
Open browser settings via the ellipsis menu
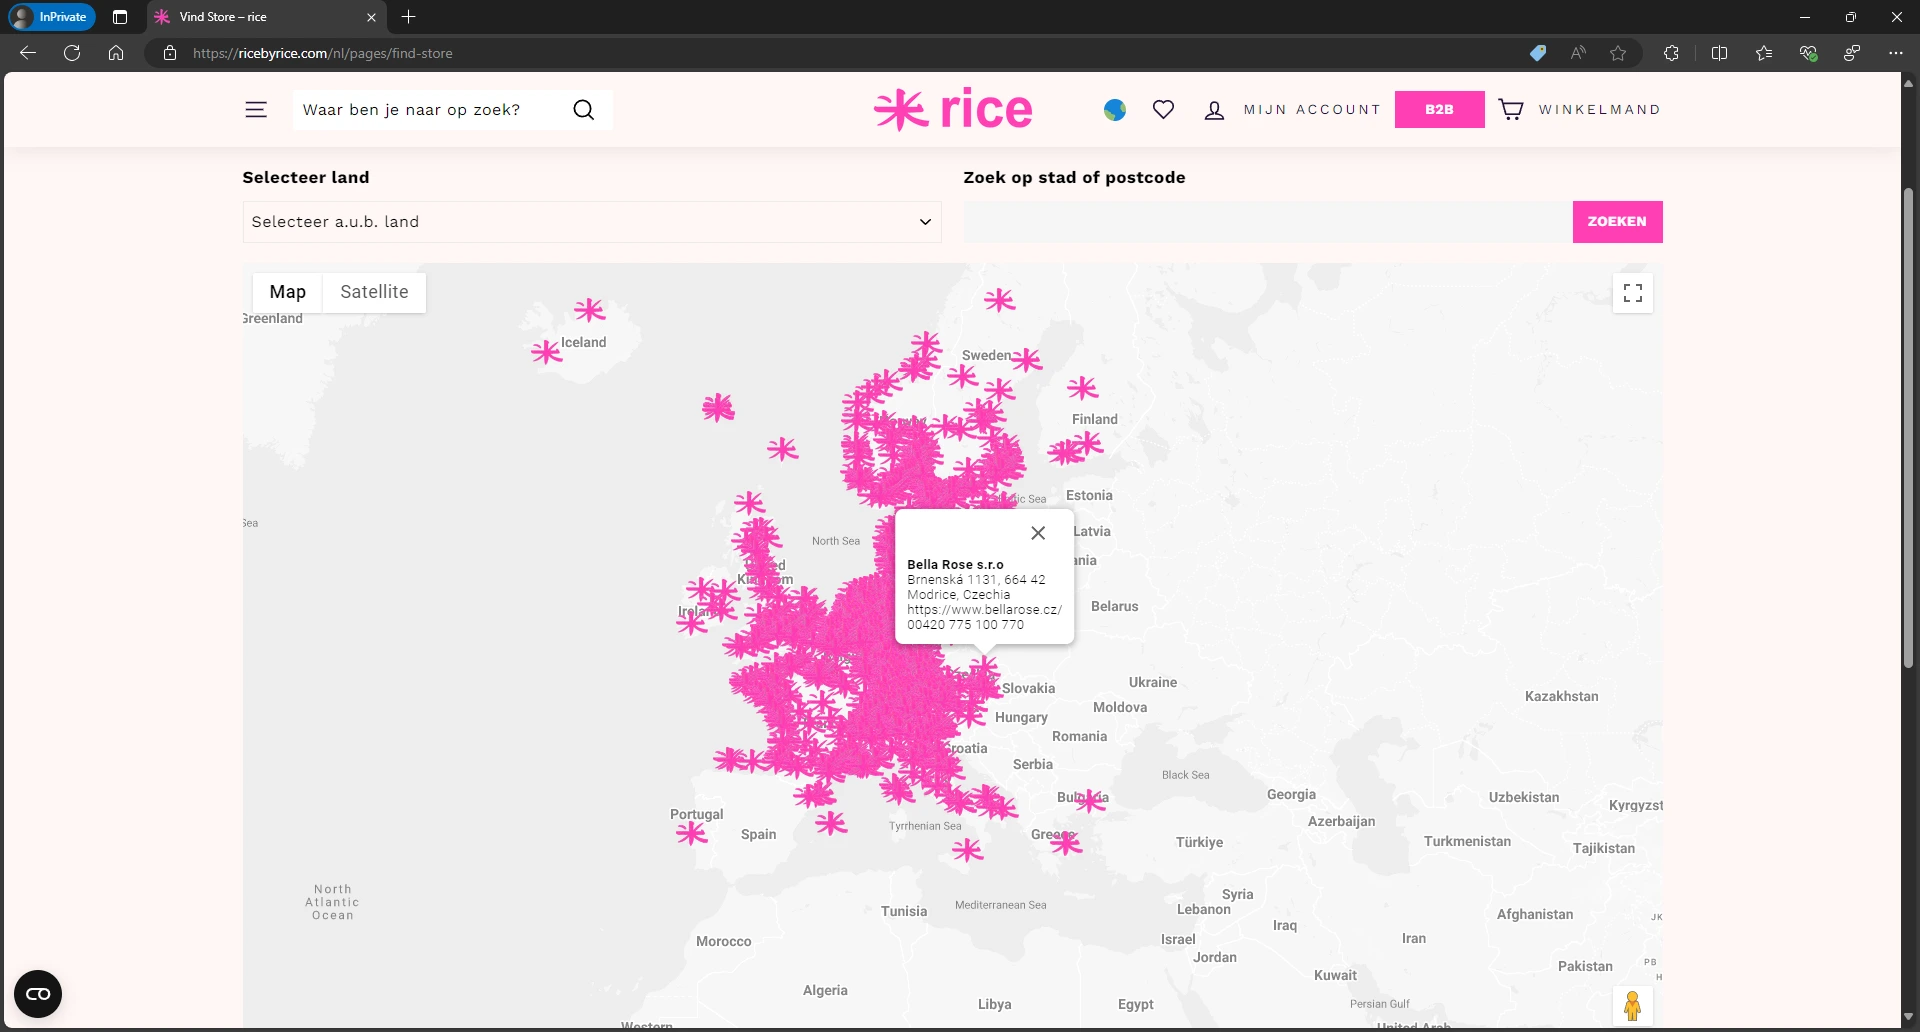pyautogui.click(x=1896, y=53)
